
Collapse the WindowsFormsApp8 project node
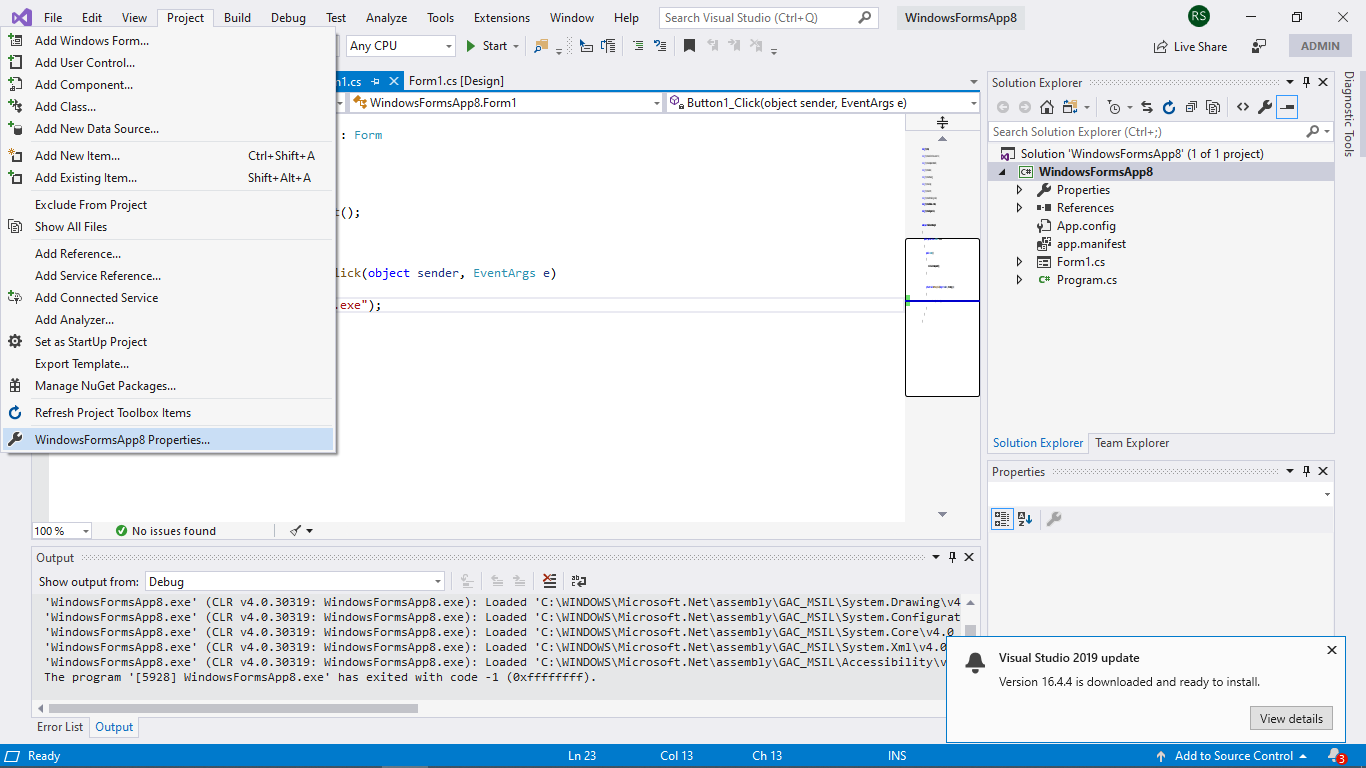1002,172
